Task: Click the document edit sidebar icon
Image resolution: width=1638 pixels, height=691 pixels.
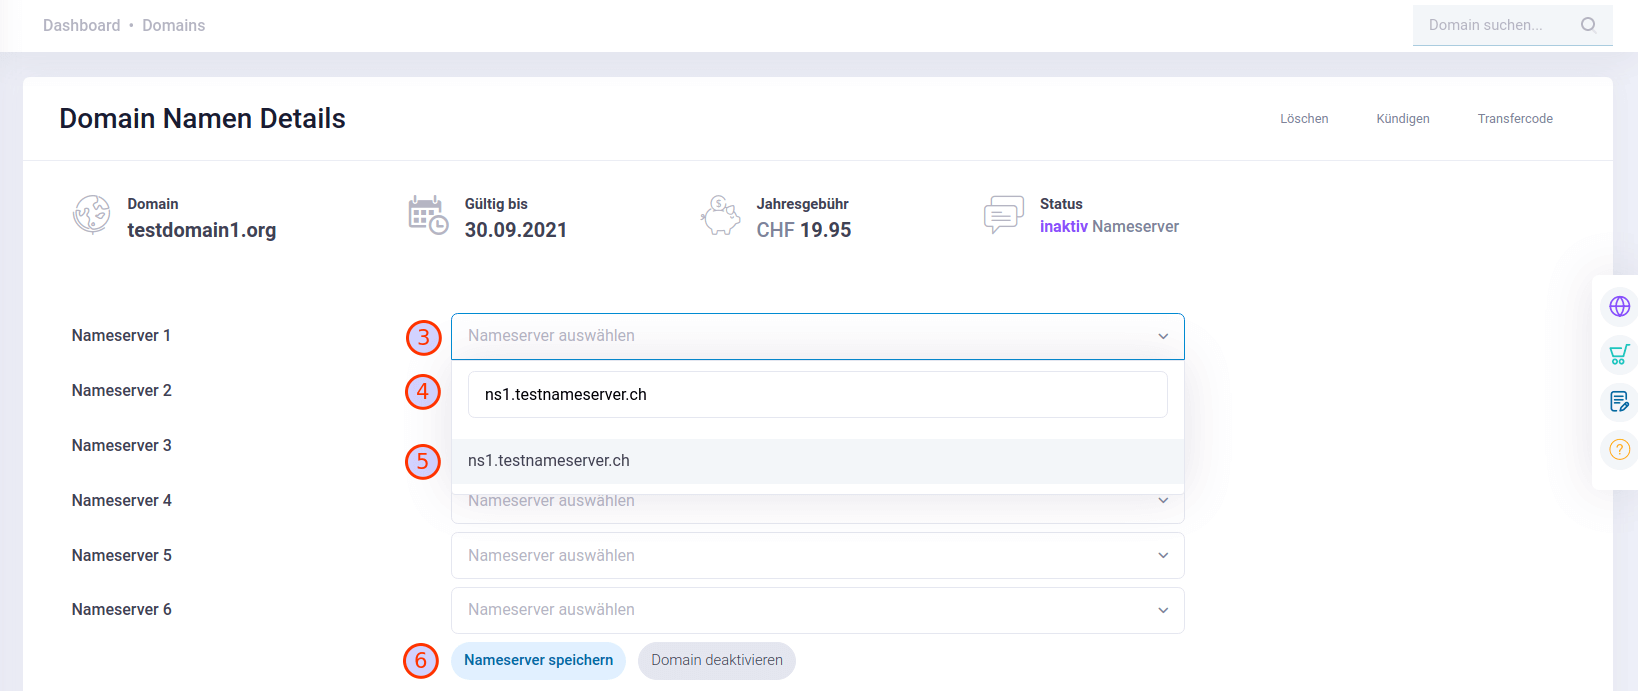Action: [x=1619, y=402]
